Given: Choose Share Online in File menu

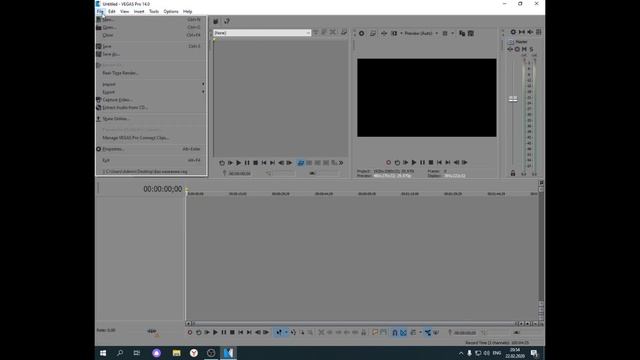Looking at the screenshot, I should 151,119.
